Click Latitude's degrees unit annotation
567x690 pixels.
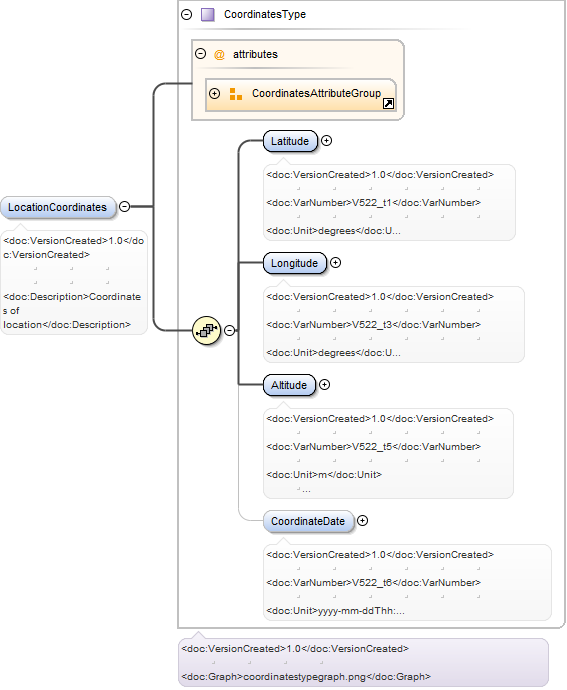[x=333, y=231]
